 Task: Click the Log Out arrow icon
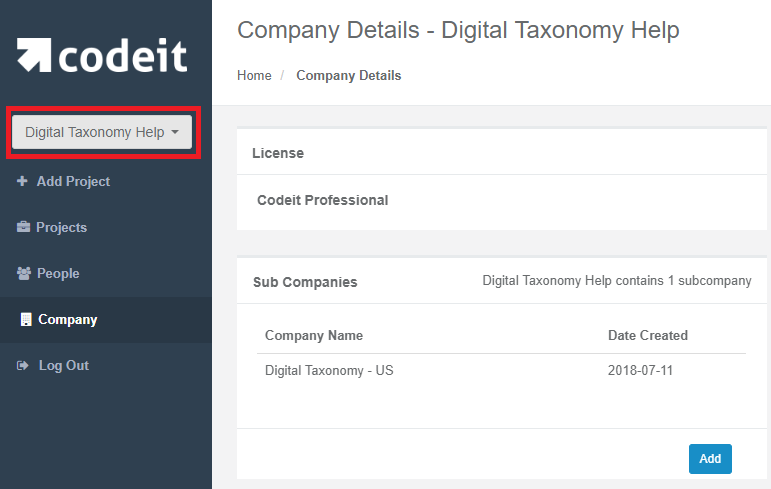click(23, 366)
